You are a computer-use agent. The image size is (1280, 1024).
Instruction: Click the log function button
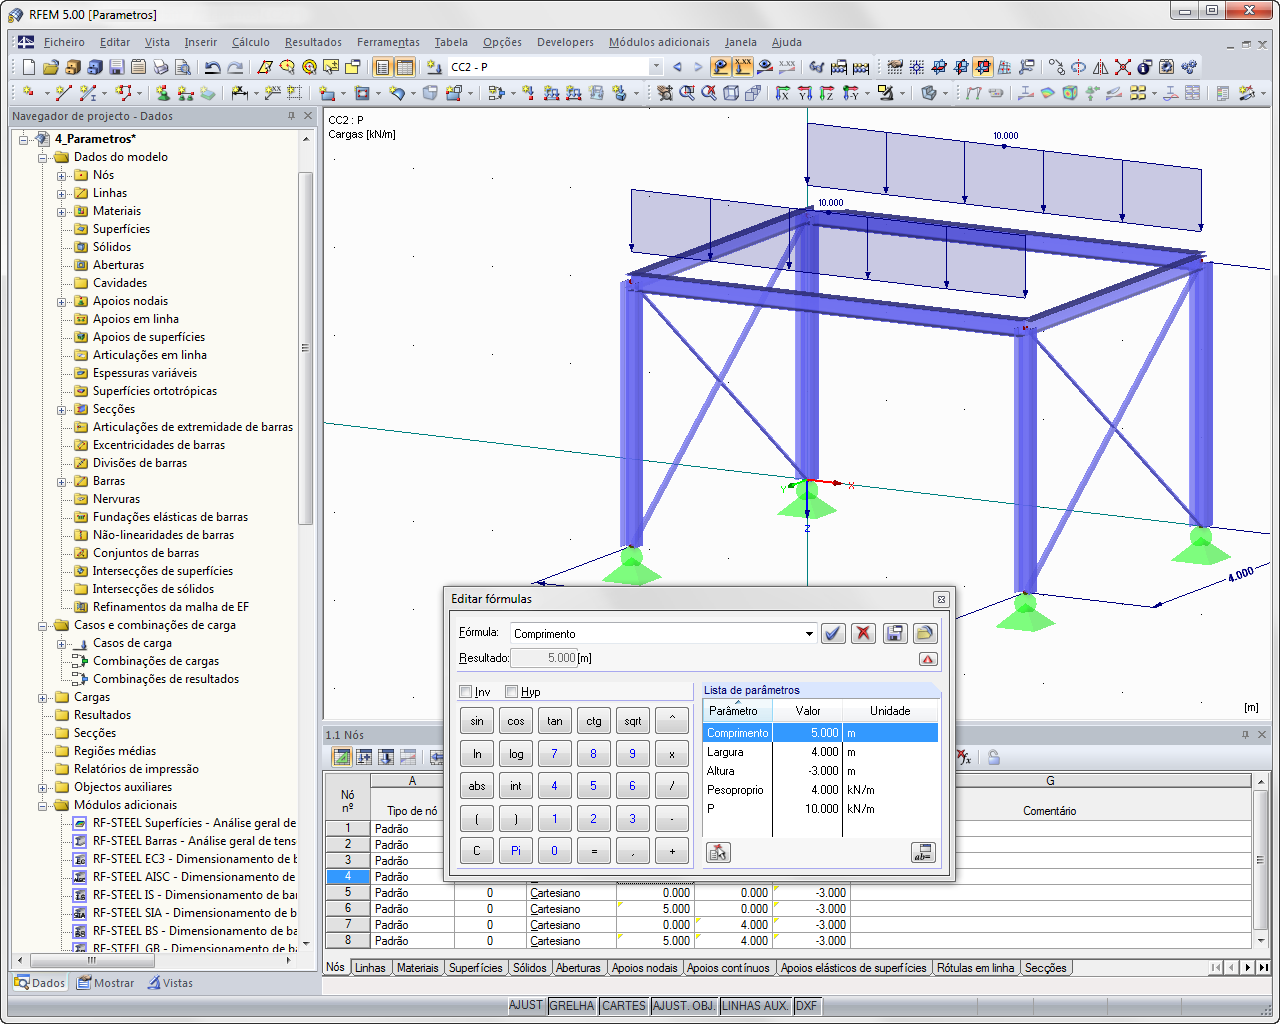pos(516,754)
